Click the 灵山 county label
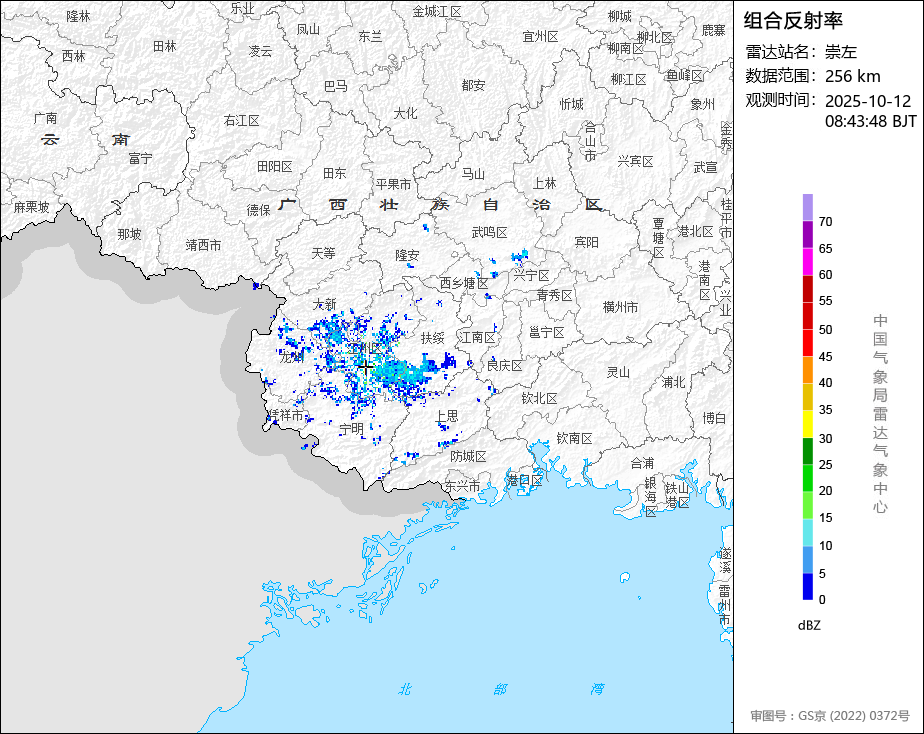This screenshot has width=924, height=734. 618,372
